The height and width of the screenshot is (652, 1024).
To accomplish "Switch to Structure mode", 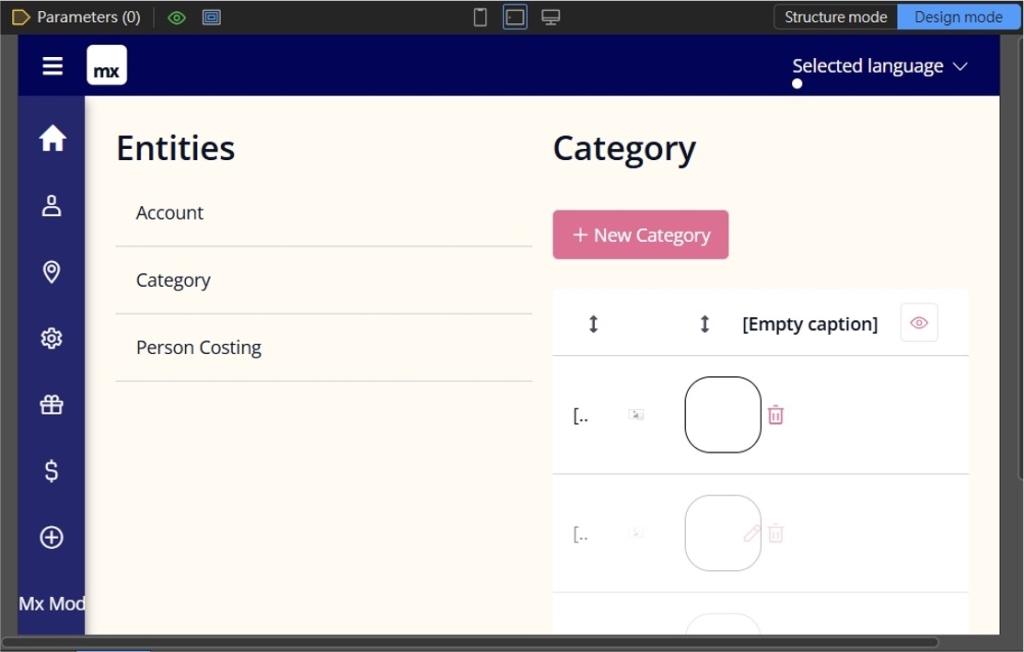I will [x=835, y=17].
